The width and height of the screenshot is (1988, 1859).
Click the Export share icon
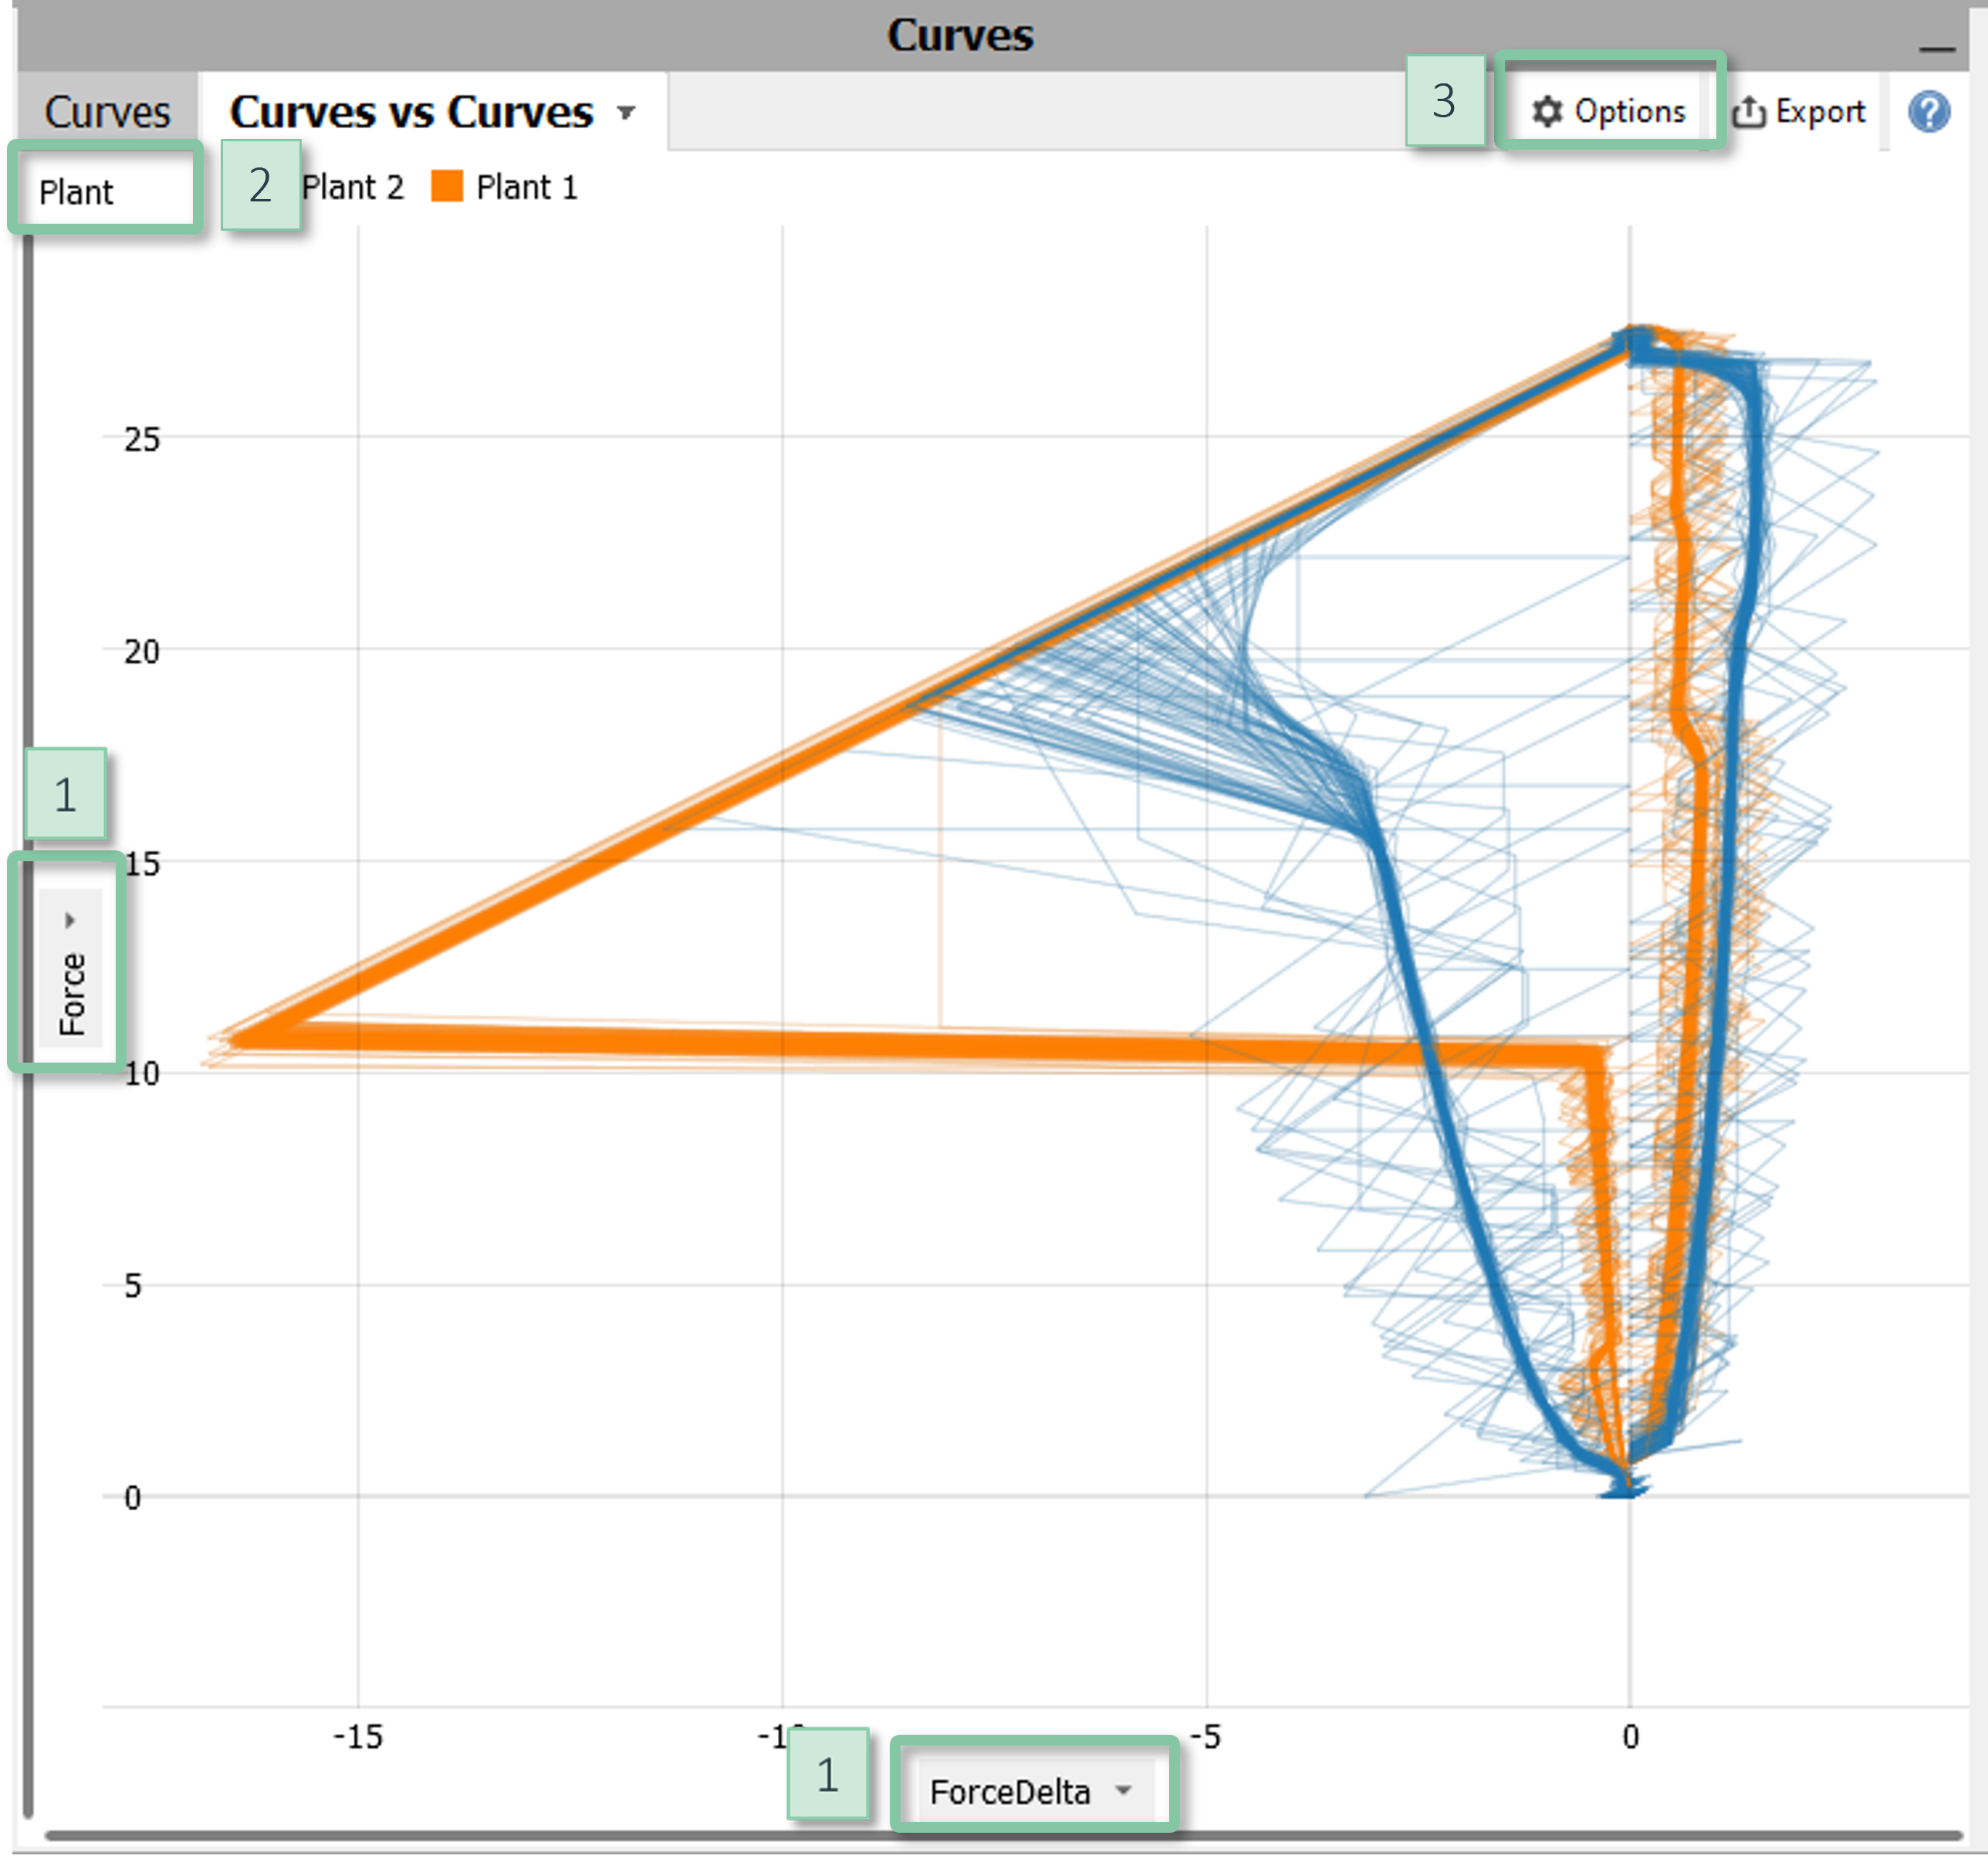point(1748,111)
